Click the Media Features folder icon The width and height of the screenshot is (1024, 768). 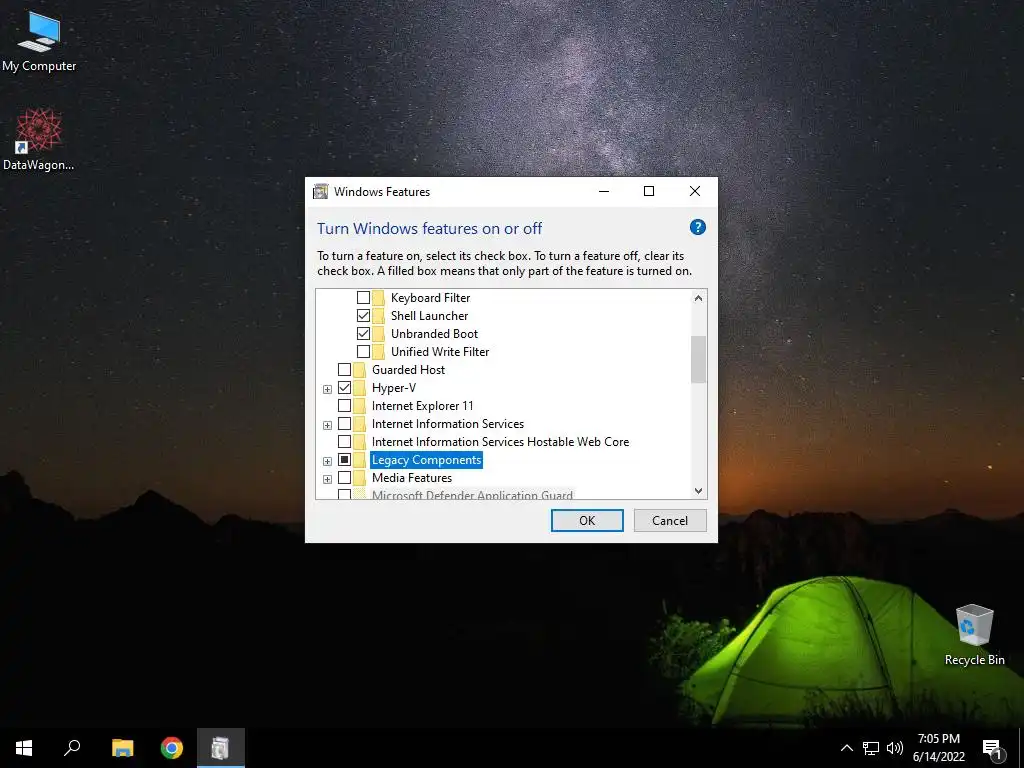(360, 478)
